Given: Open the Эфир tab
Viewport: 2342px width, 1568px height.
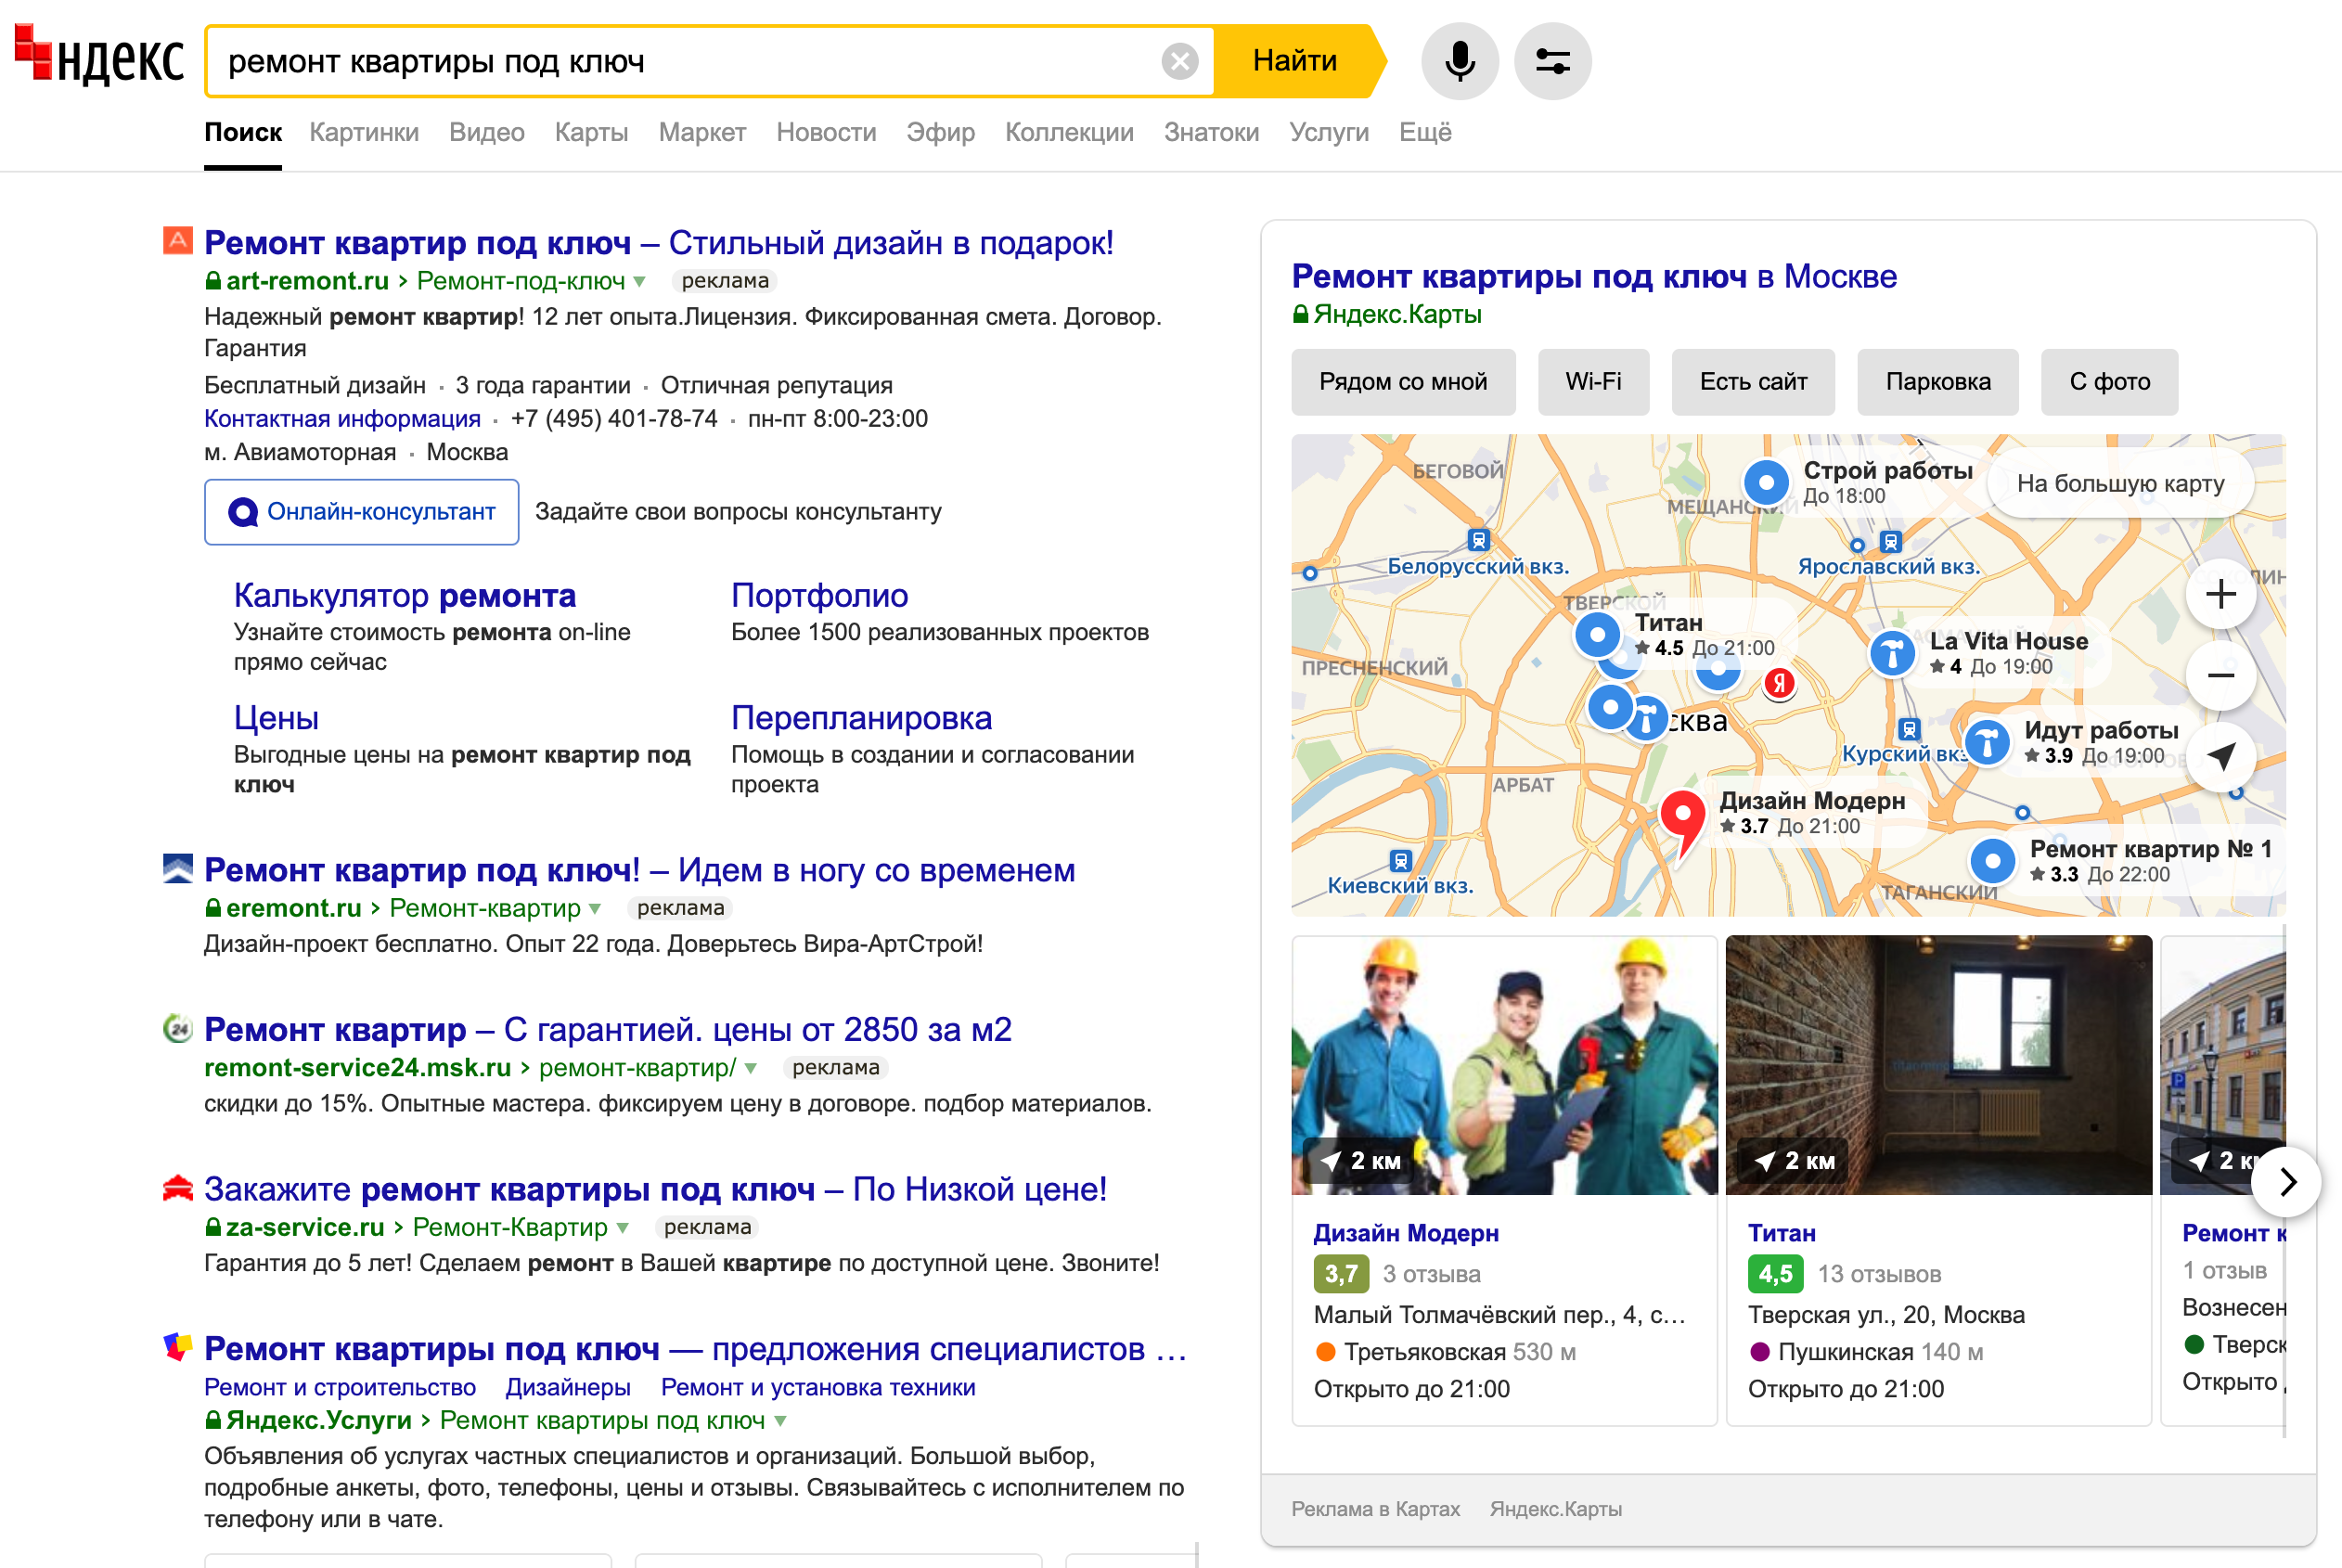Looking at the screenshot, I should (940, 132).
